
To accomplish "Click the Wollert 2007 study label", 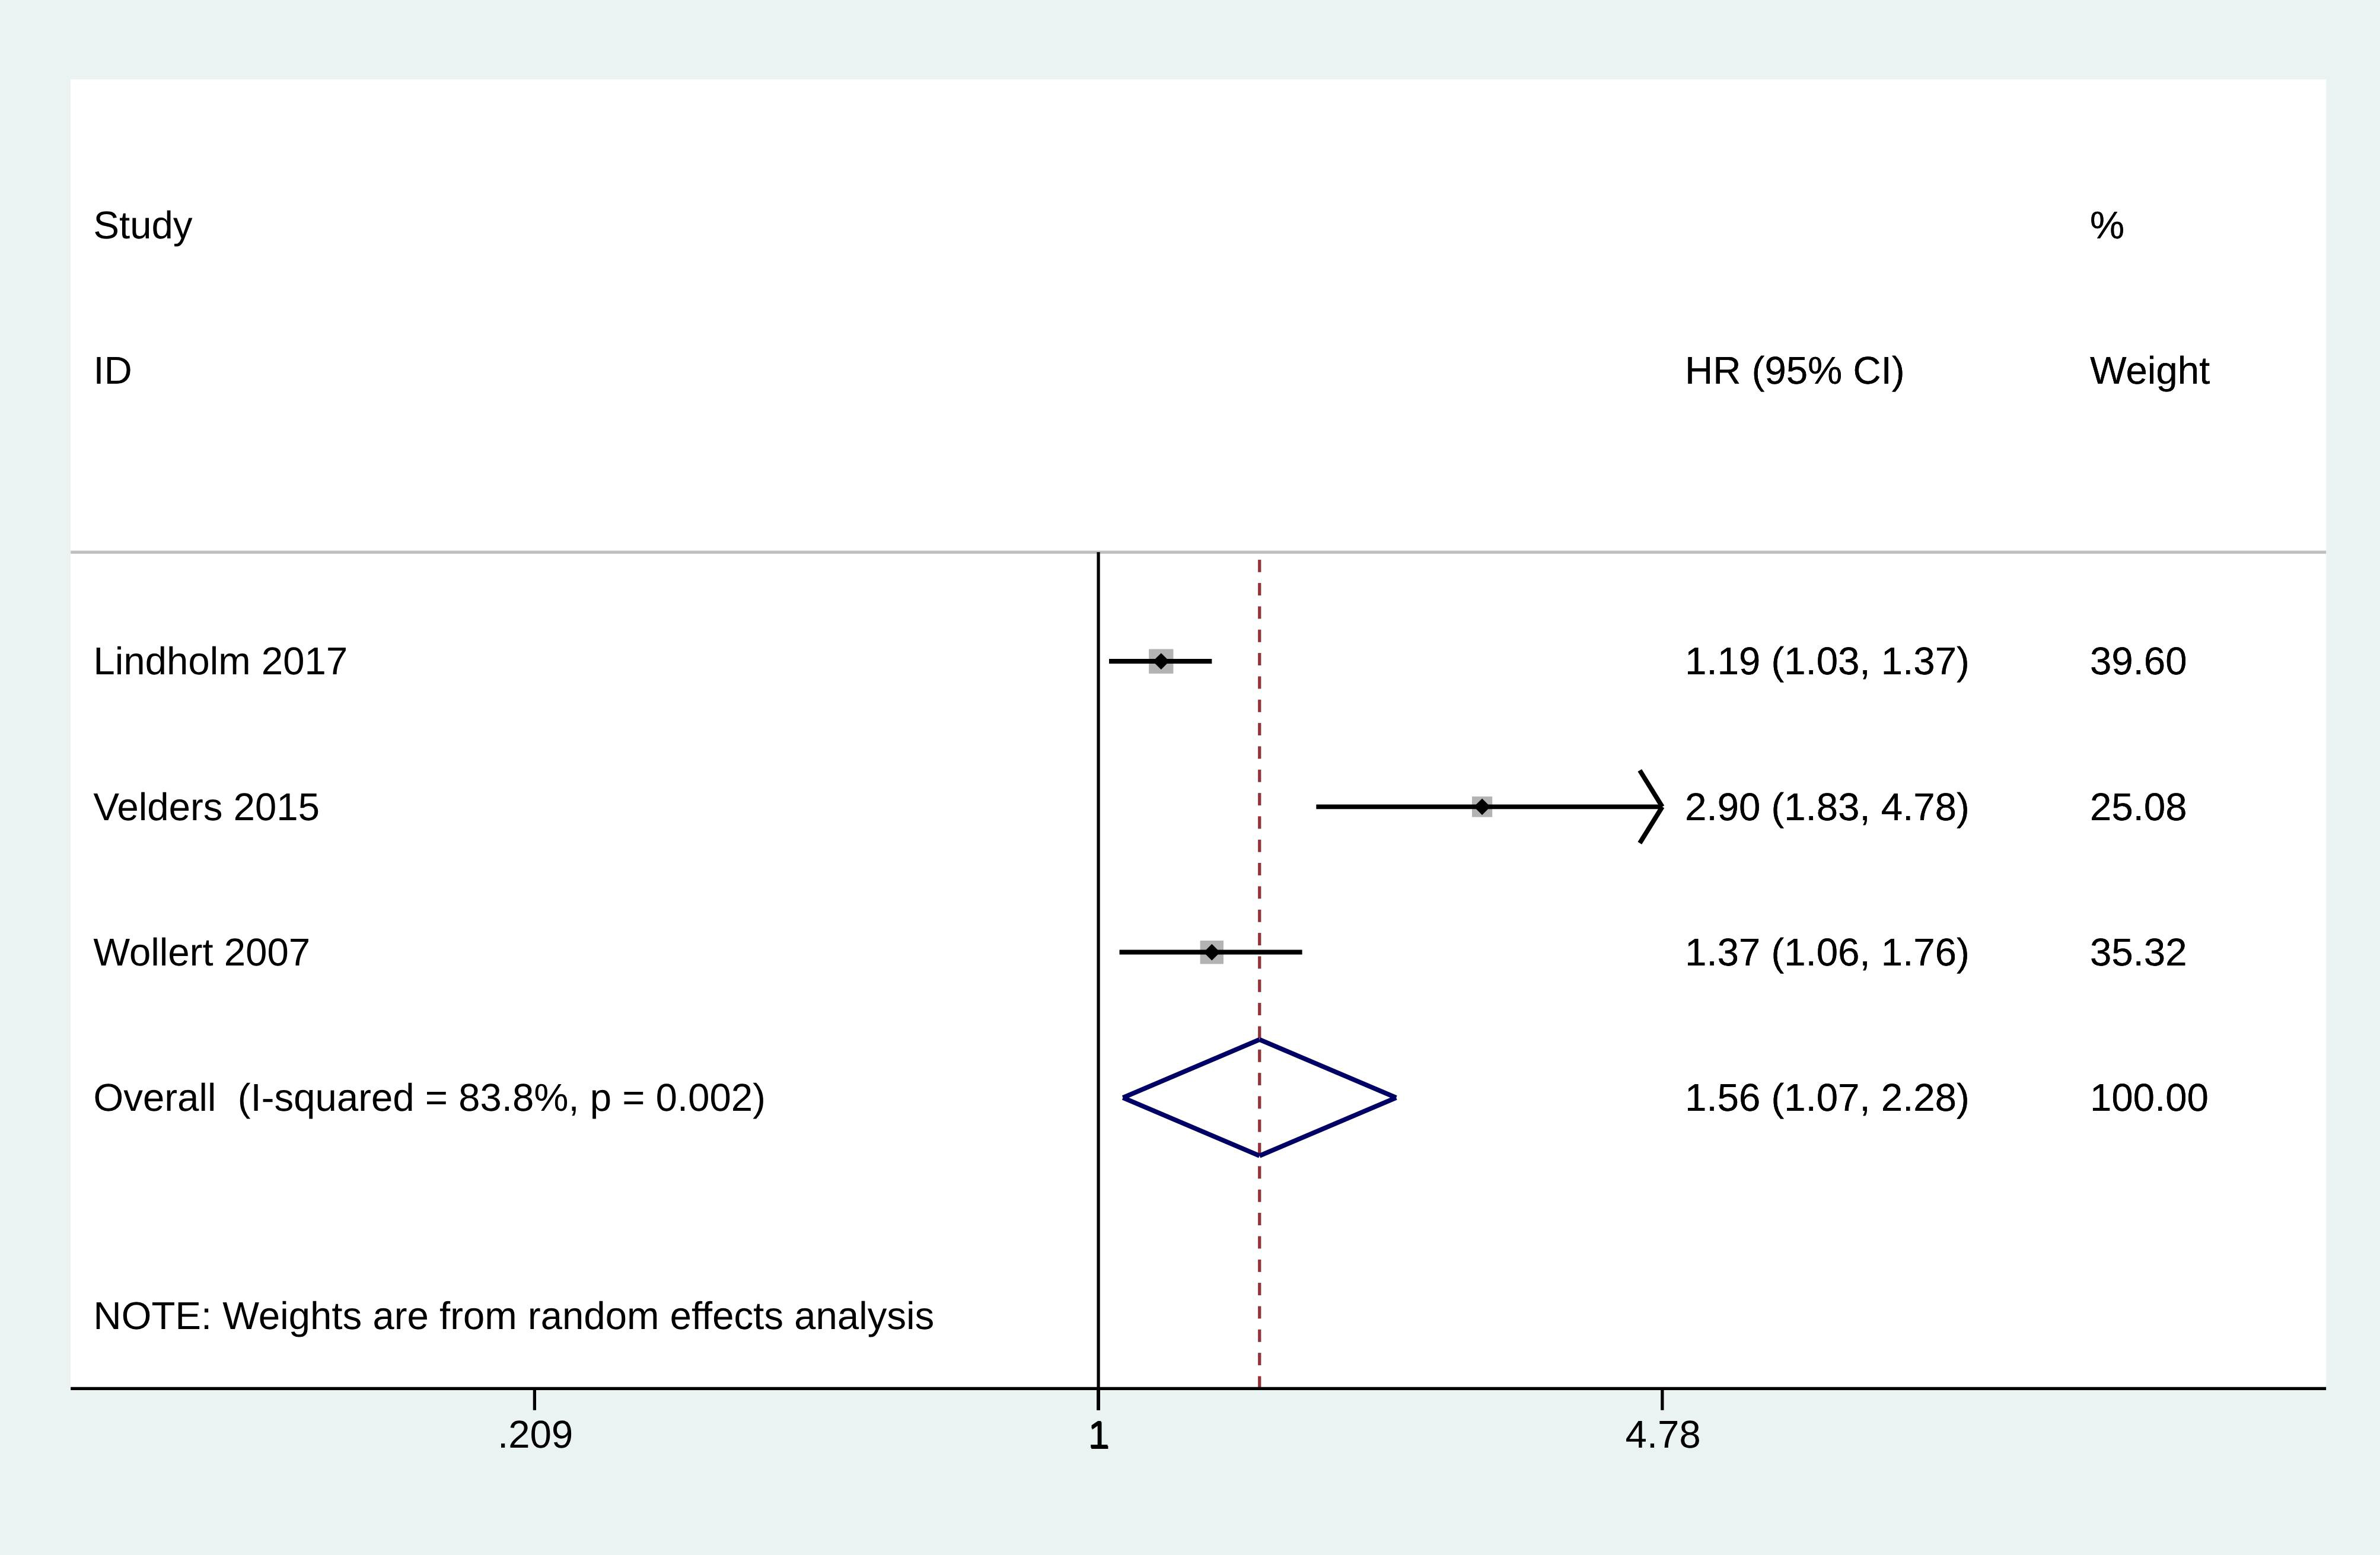I will [201, 953].
